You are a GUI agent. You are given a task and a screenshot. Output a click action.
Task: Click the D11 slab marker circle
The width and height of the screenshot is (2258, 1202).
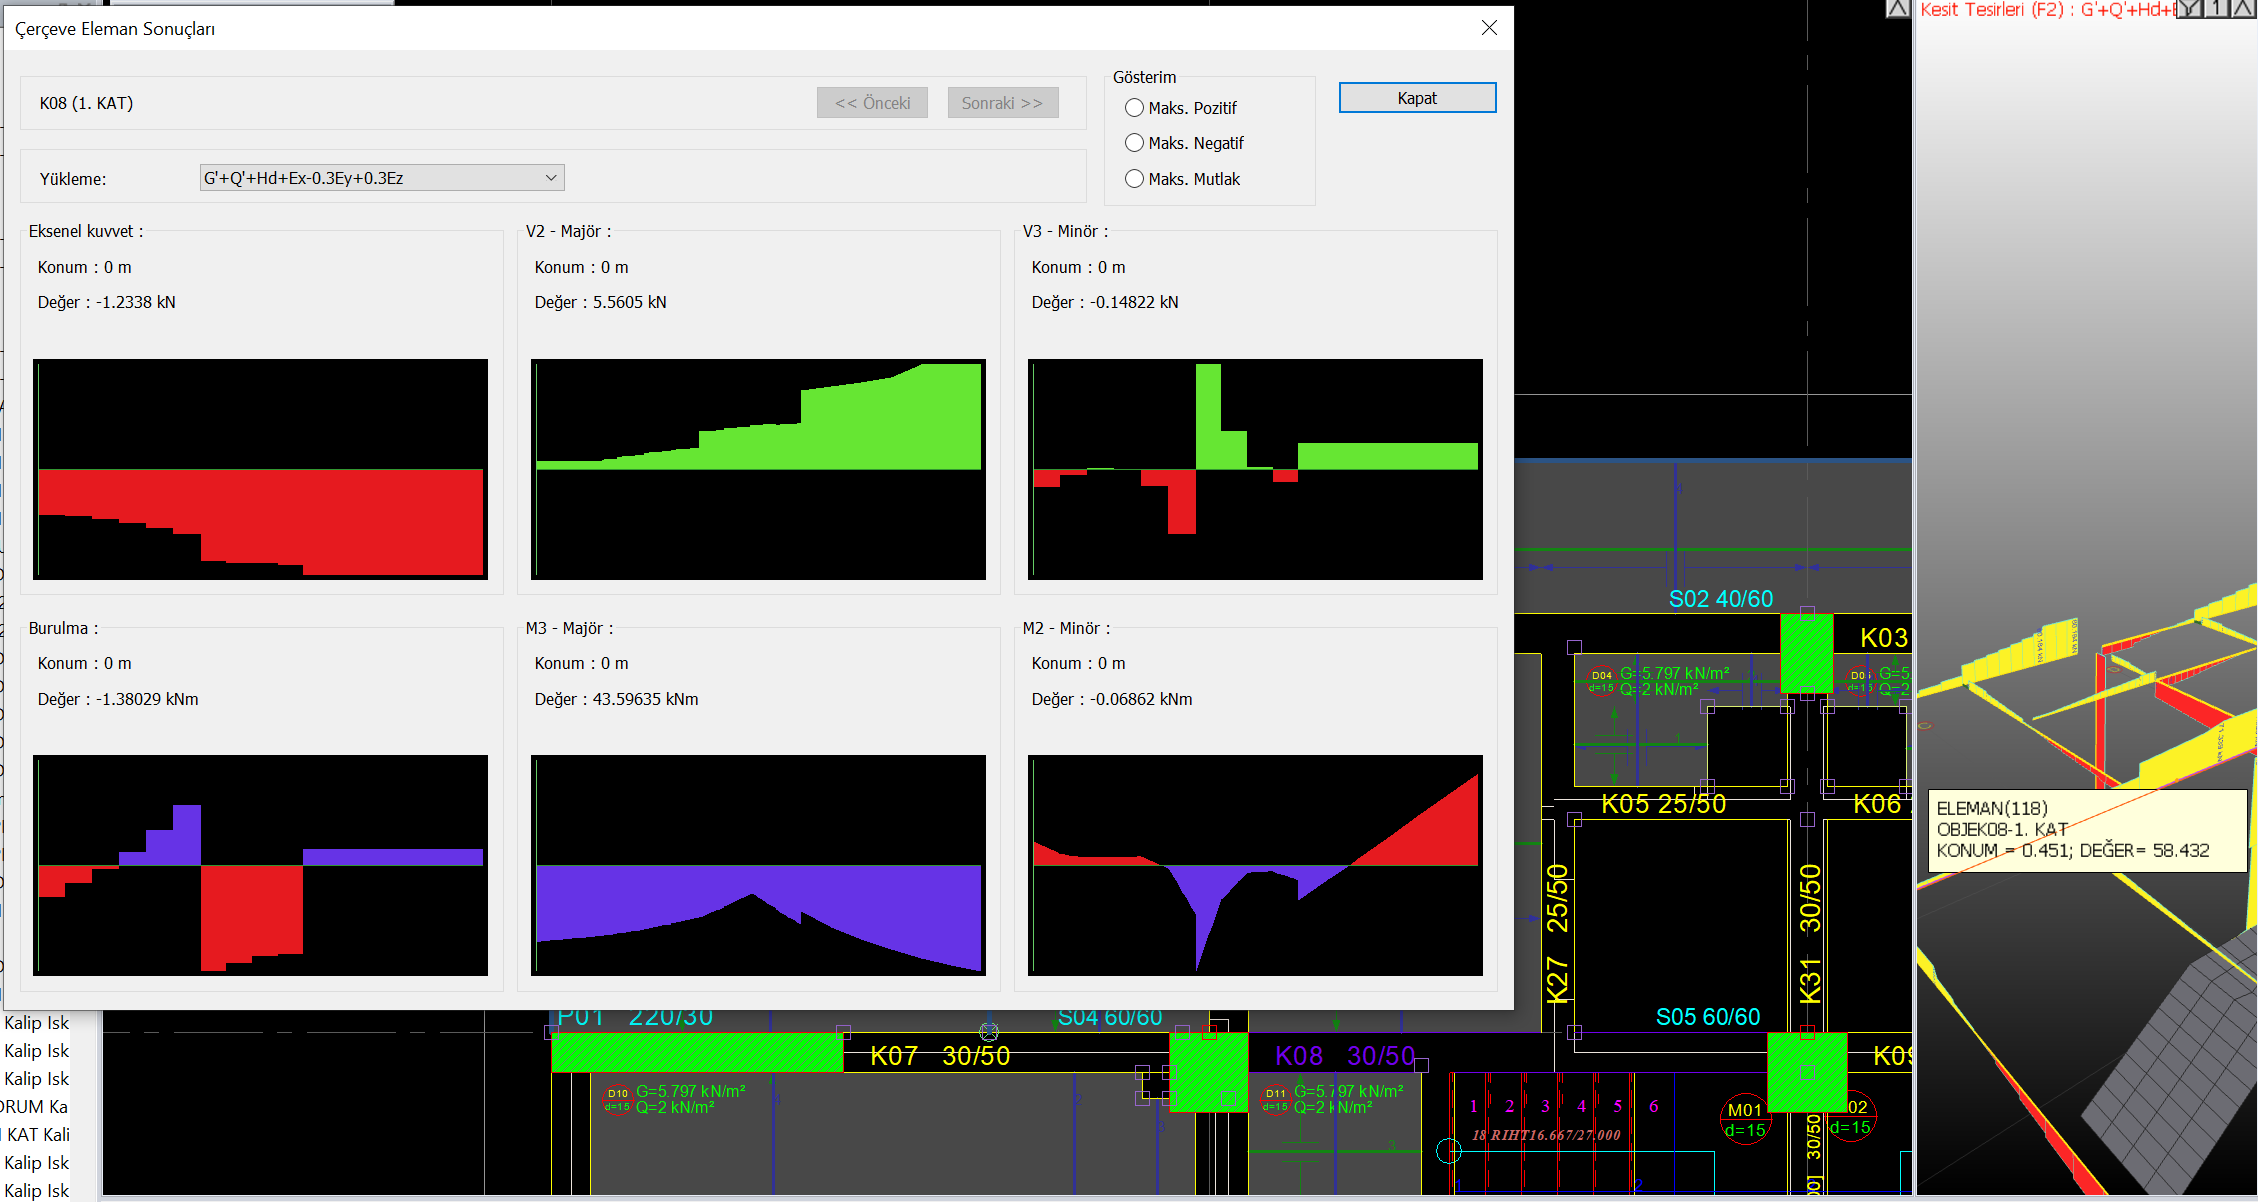[1275, 1099]
